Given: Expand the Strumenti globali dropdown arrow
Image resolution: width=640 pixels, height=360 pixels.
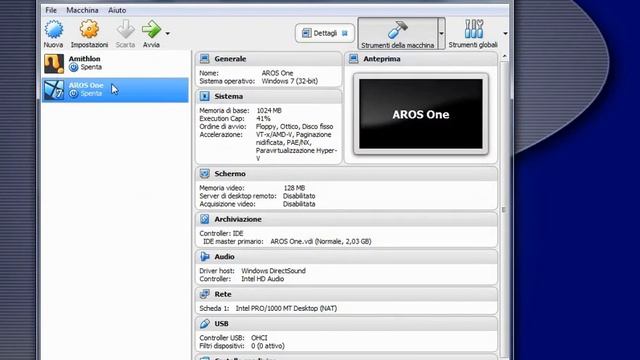Looking at the screenshot, I should point(505,33).
